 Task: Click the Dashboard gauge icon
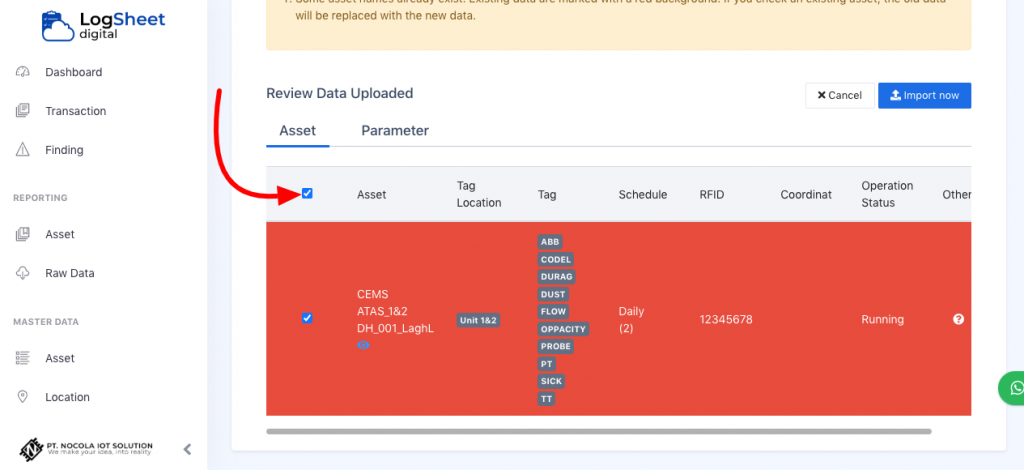(23, 72)
